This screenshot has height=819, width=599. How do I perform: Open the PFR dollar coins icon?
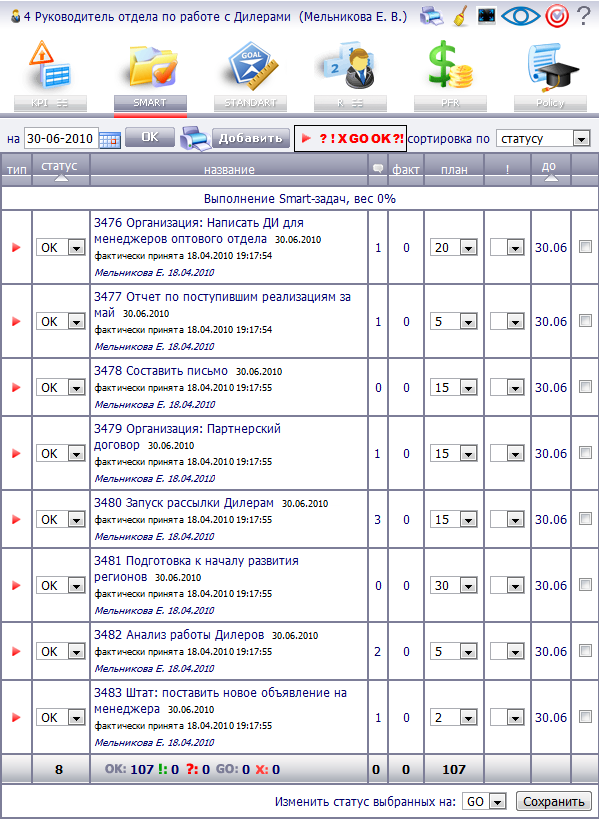coord(450,65)
